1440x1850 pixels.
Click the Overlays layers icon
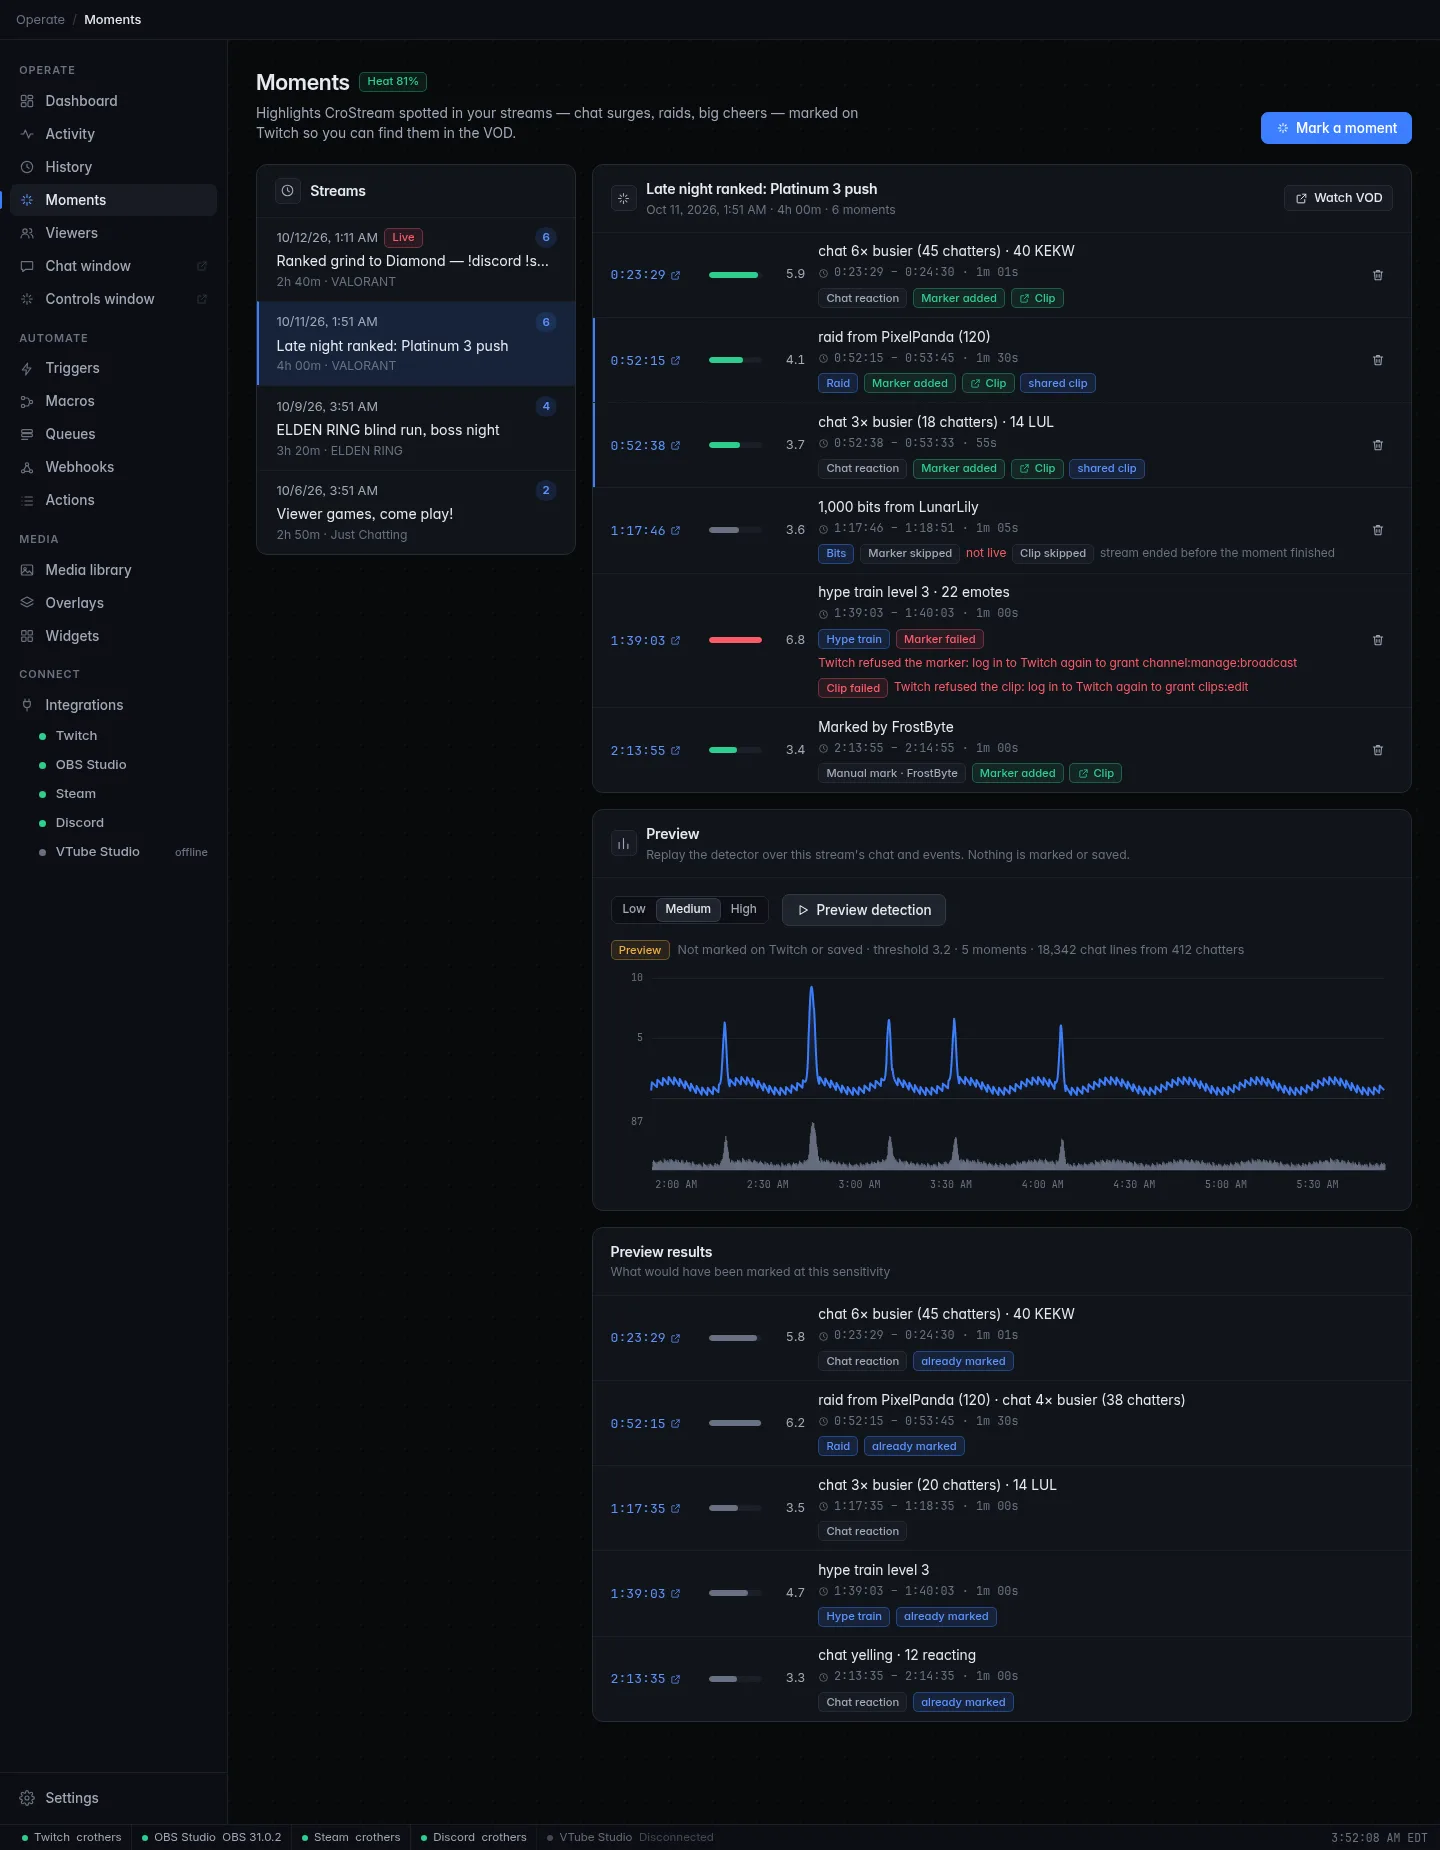(x=27, y=603)
